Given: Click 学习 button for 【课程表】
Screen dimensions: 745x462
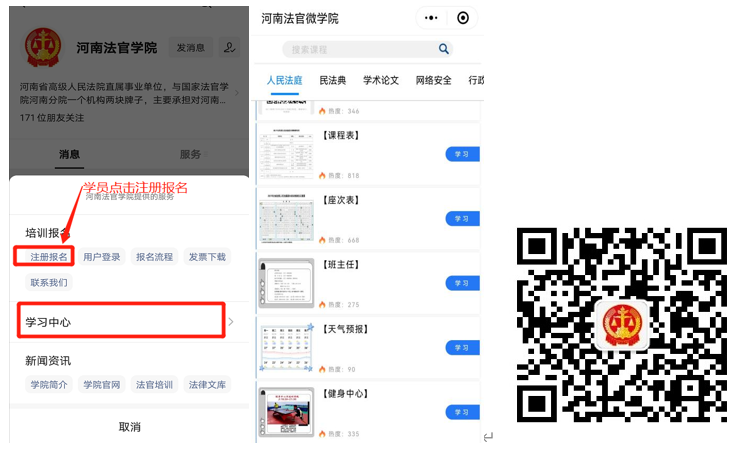Looking at the screenshot, I should pos(462,154).
